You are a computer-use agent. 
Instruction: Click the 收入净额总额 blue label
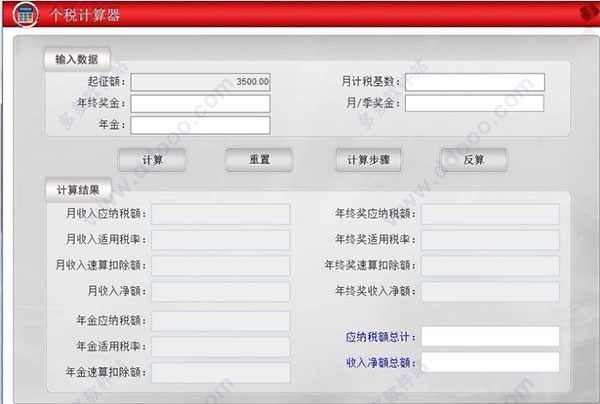pos(380,362)
